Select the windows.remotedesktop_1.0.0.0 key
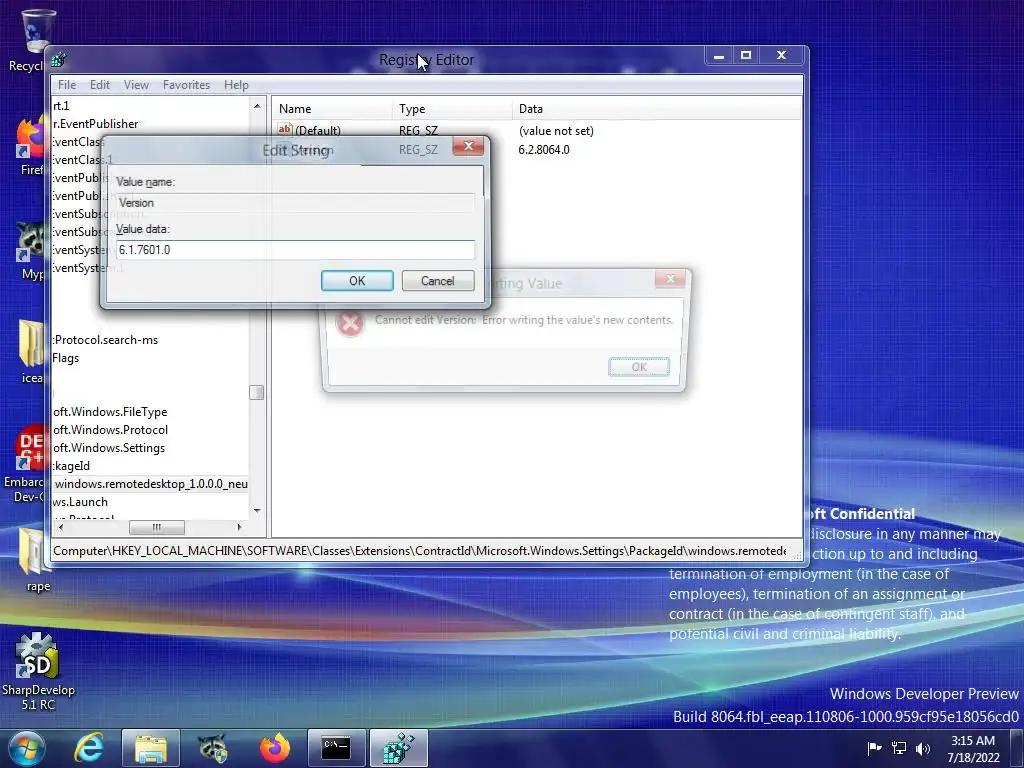1024x768 pixels. click(151, 484)
